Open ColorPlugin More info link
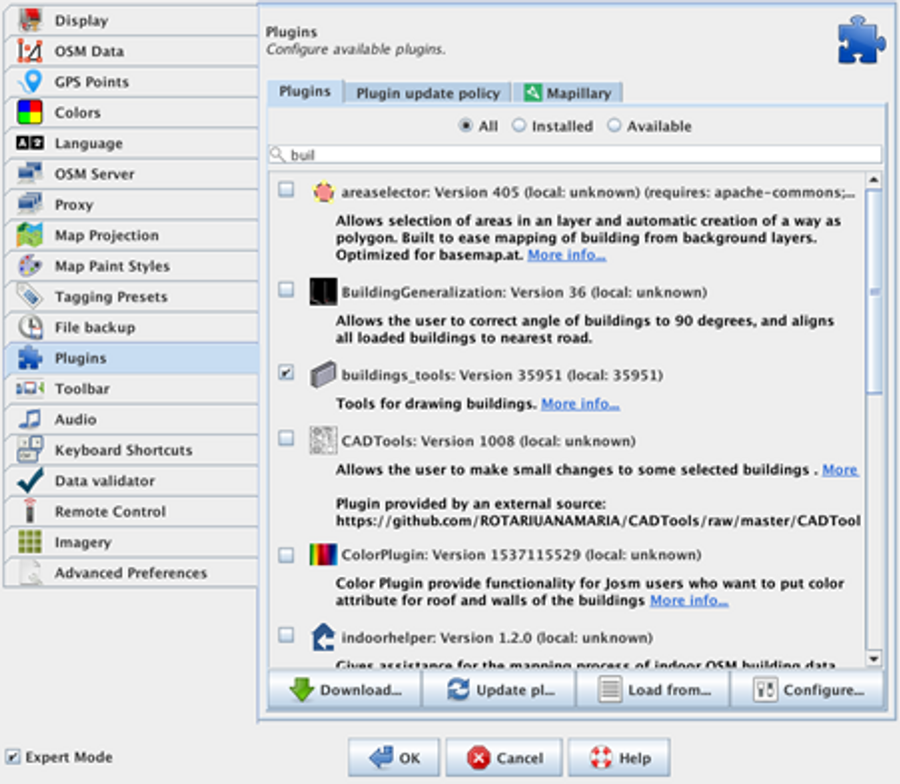 coord(689,600)
